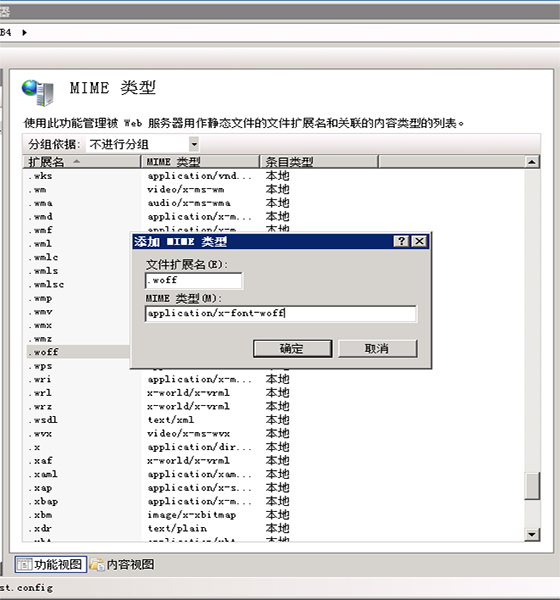Click the Features View tab icon

pos(24,564)
